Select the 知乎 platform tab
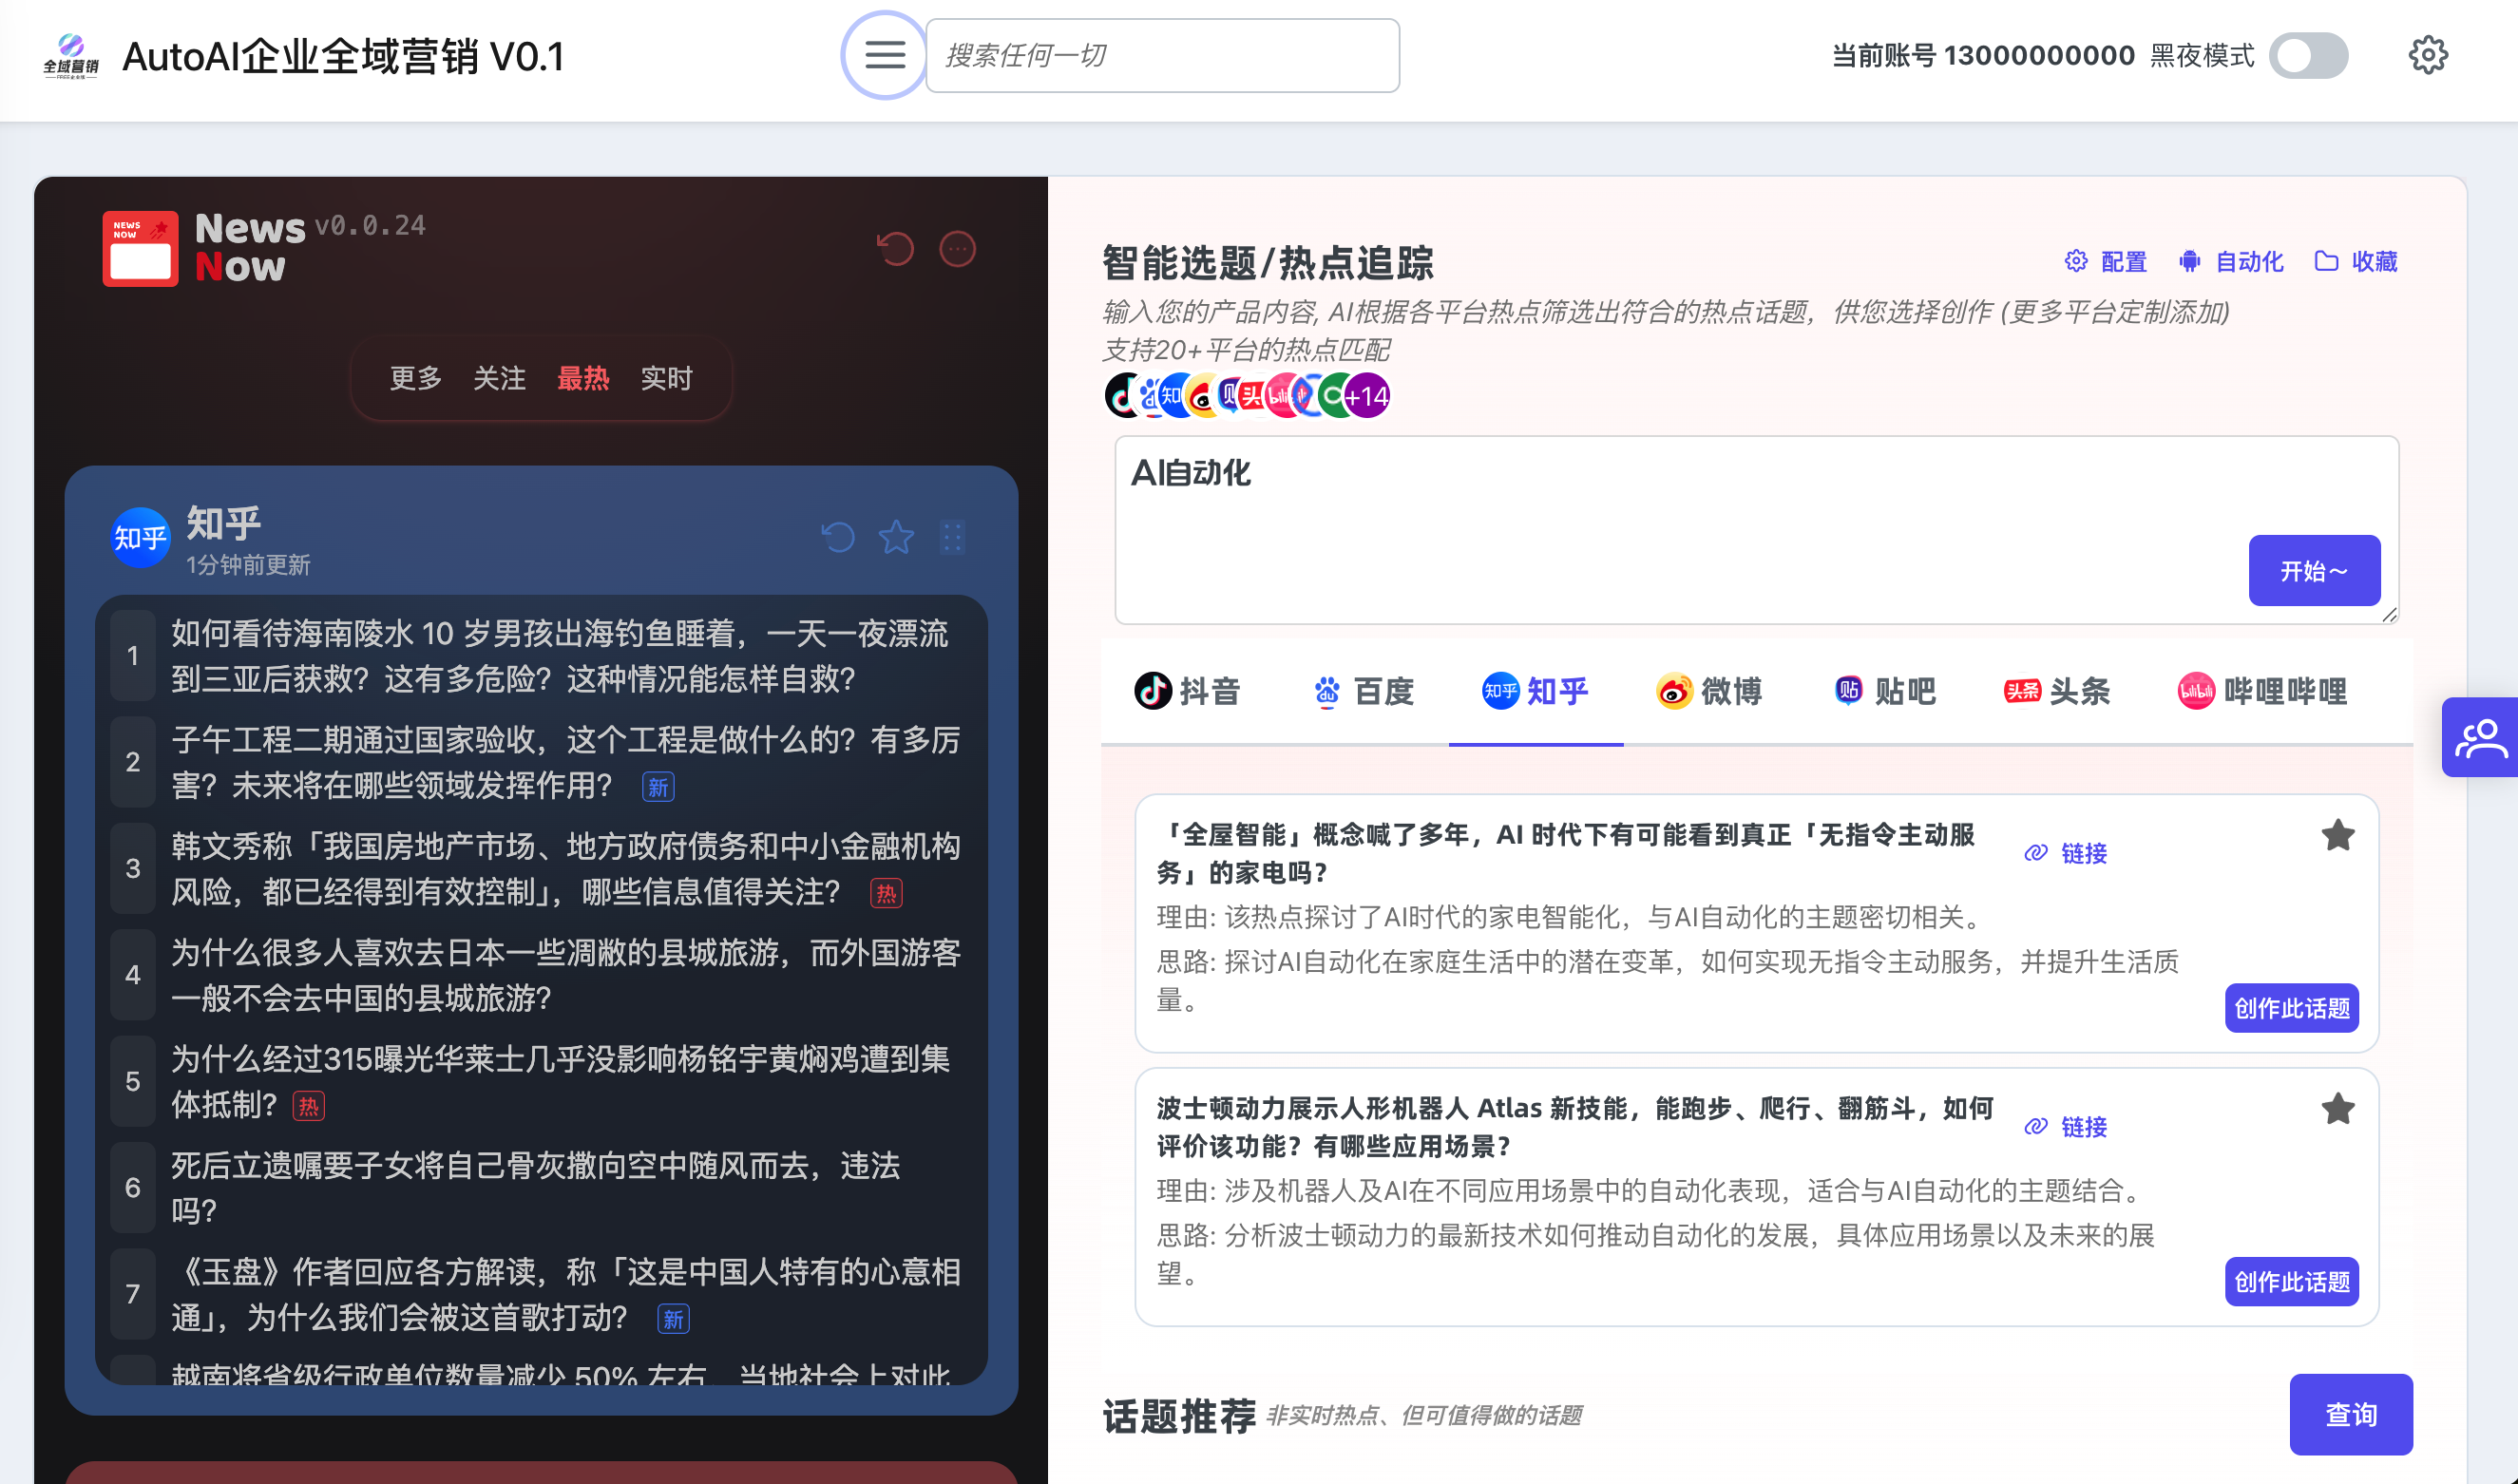 pyautogui.click(x=1535, y=691)
